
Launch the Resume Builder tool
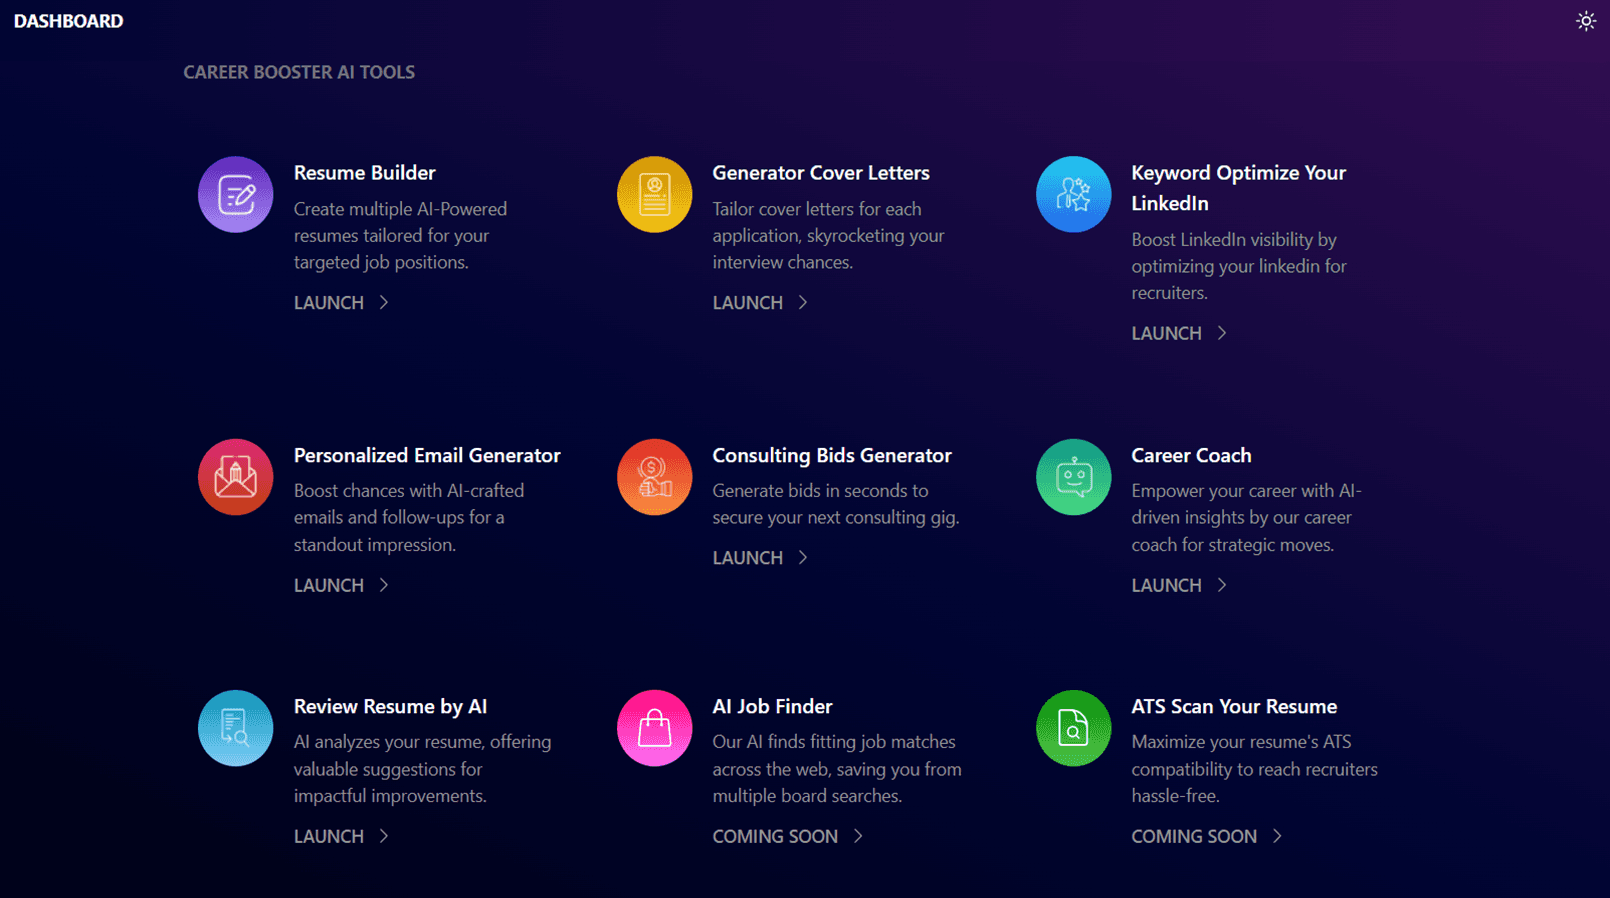click(x=329, y=303)
